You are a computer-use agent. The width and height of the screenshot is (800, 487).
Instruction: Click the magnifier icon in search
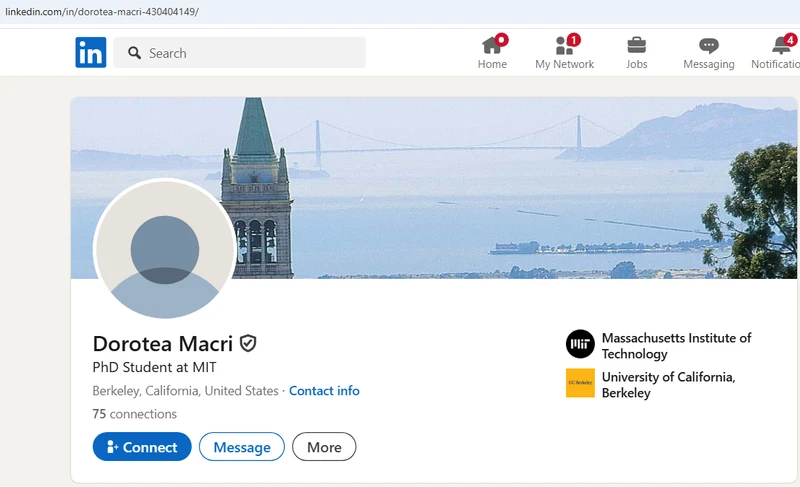[x=132, y=53]
